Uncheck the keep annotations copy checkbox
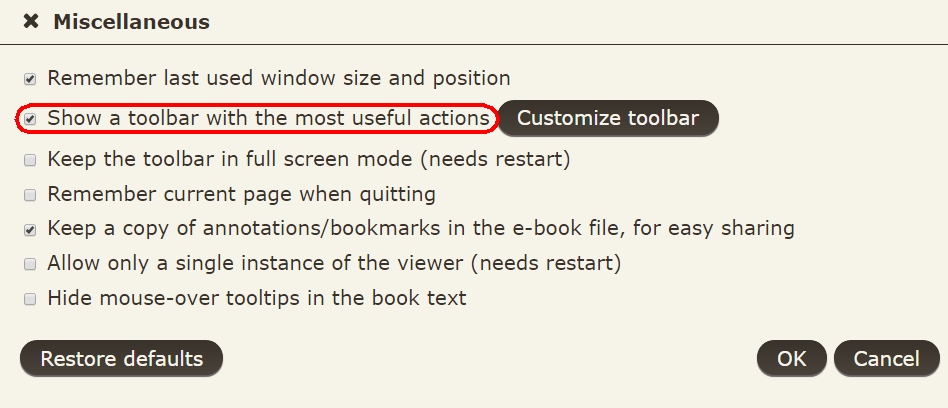 click(x=30, y=229)
